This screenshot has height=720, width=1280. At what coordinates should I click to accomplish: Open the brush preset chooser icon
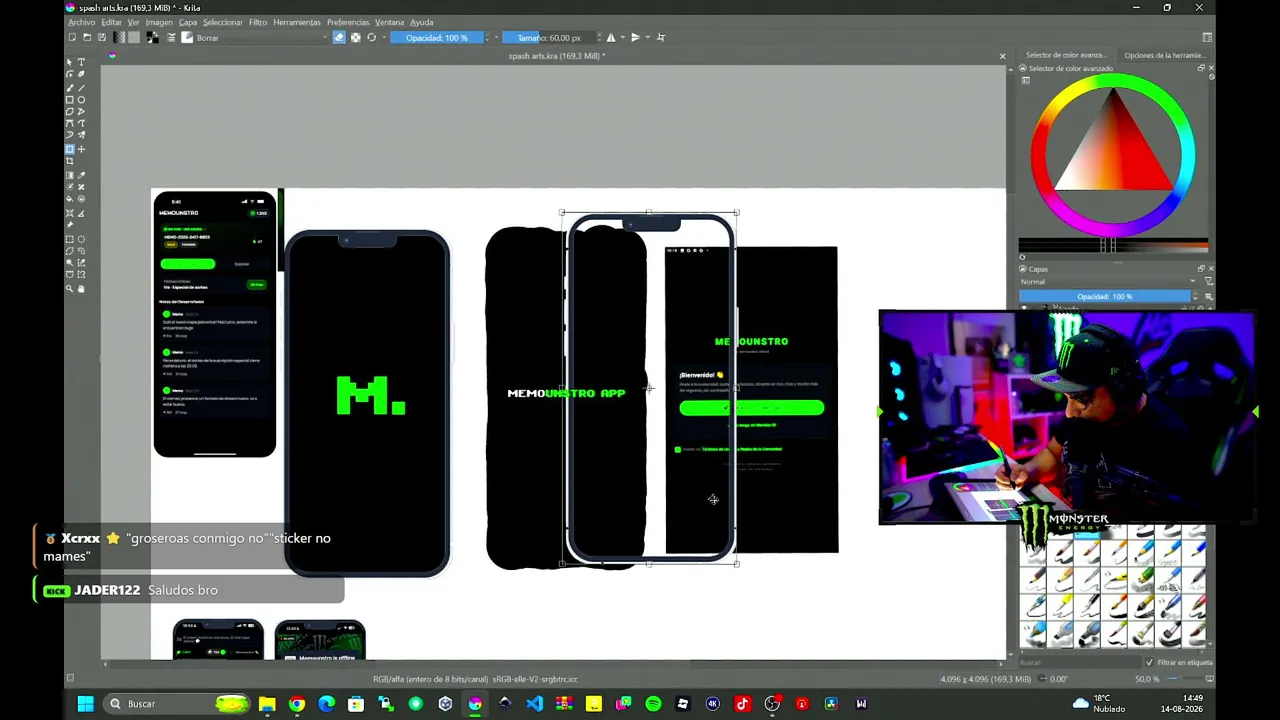(186, 38)
